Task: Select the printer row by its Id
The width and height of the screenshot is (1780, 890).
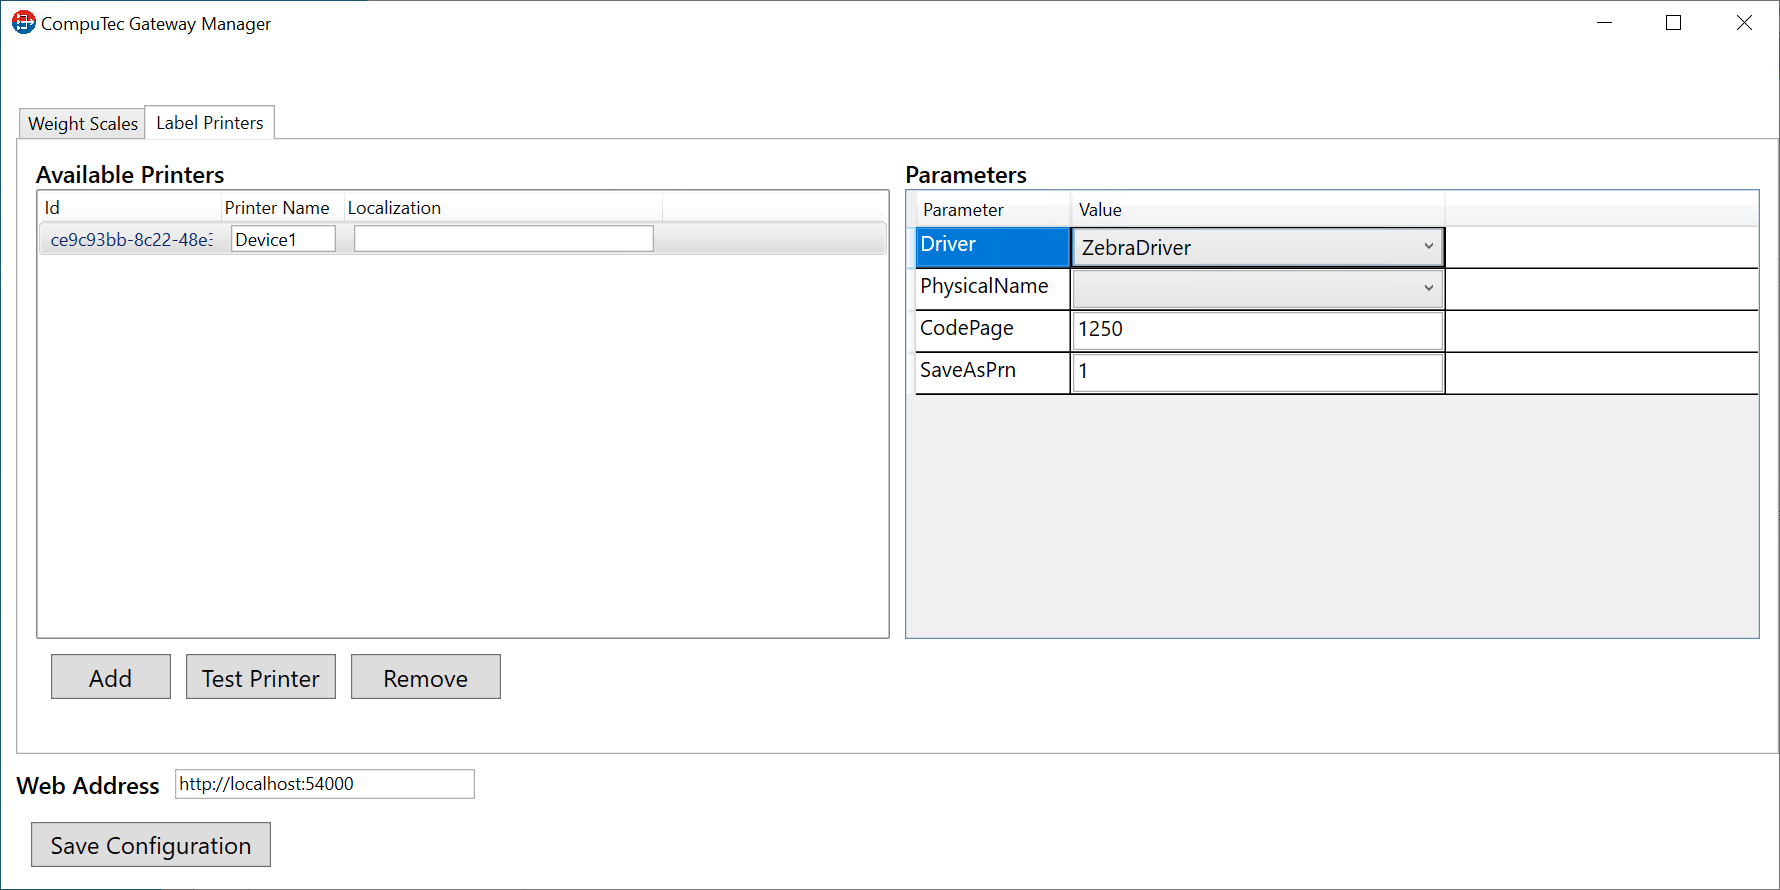Action: coord(131,240)
